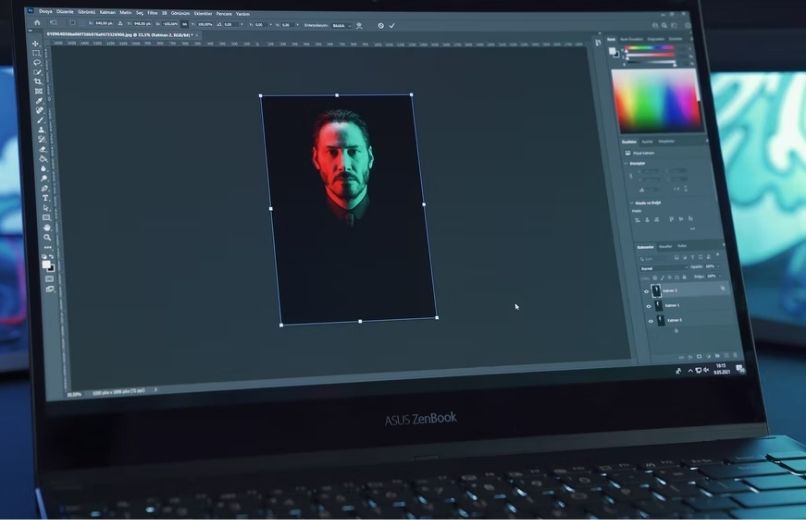Screen dimensions: 806x520
Task: Select the Crop tool
Action: [38, 81]
